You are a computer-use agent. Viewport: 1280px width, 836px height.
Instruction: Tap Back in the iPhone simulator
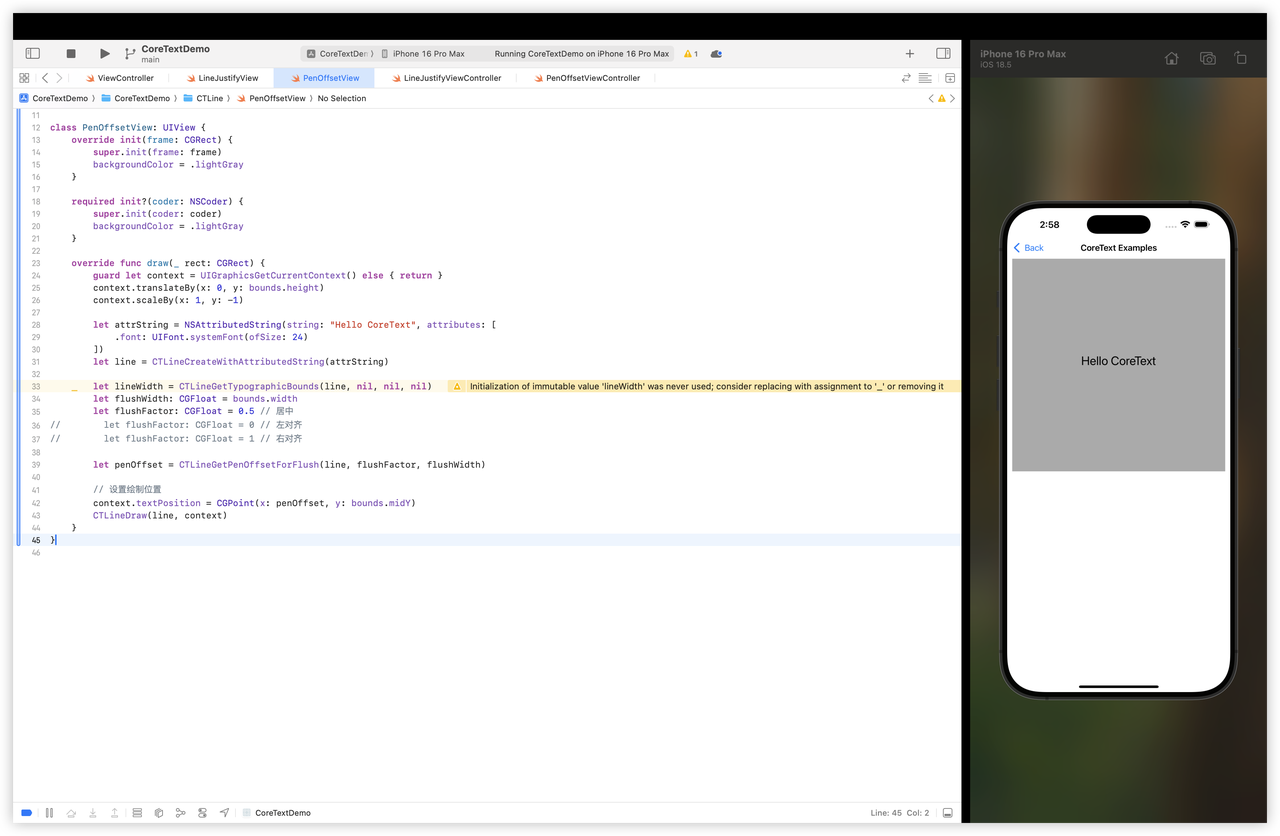1029,248
